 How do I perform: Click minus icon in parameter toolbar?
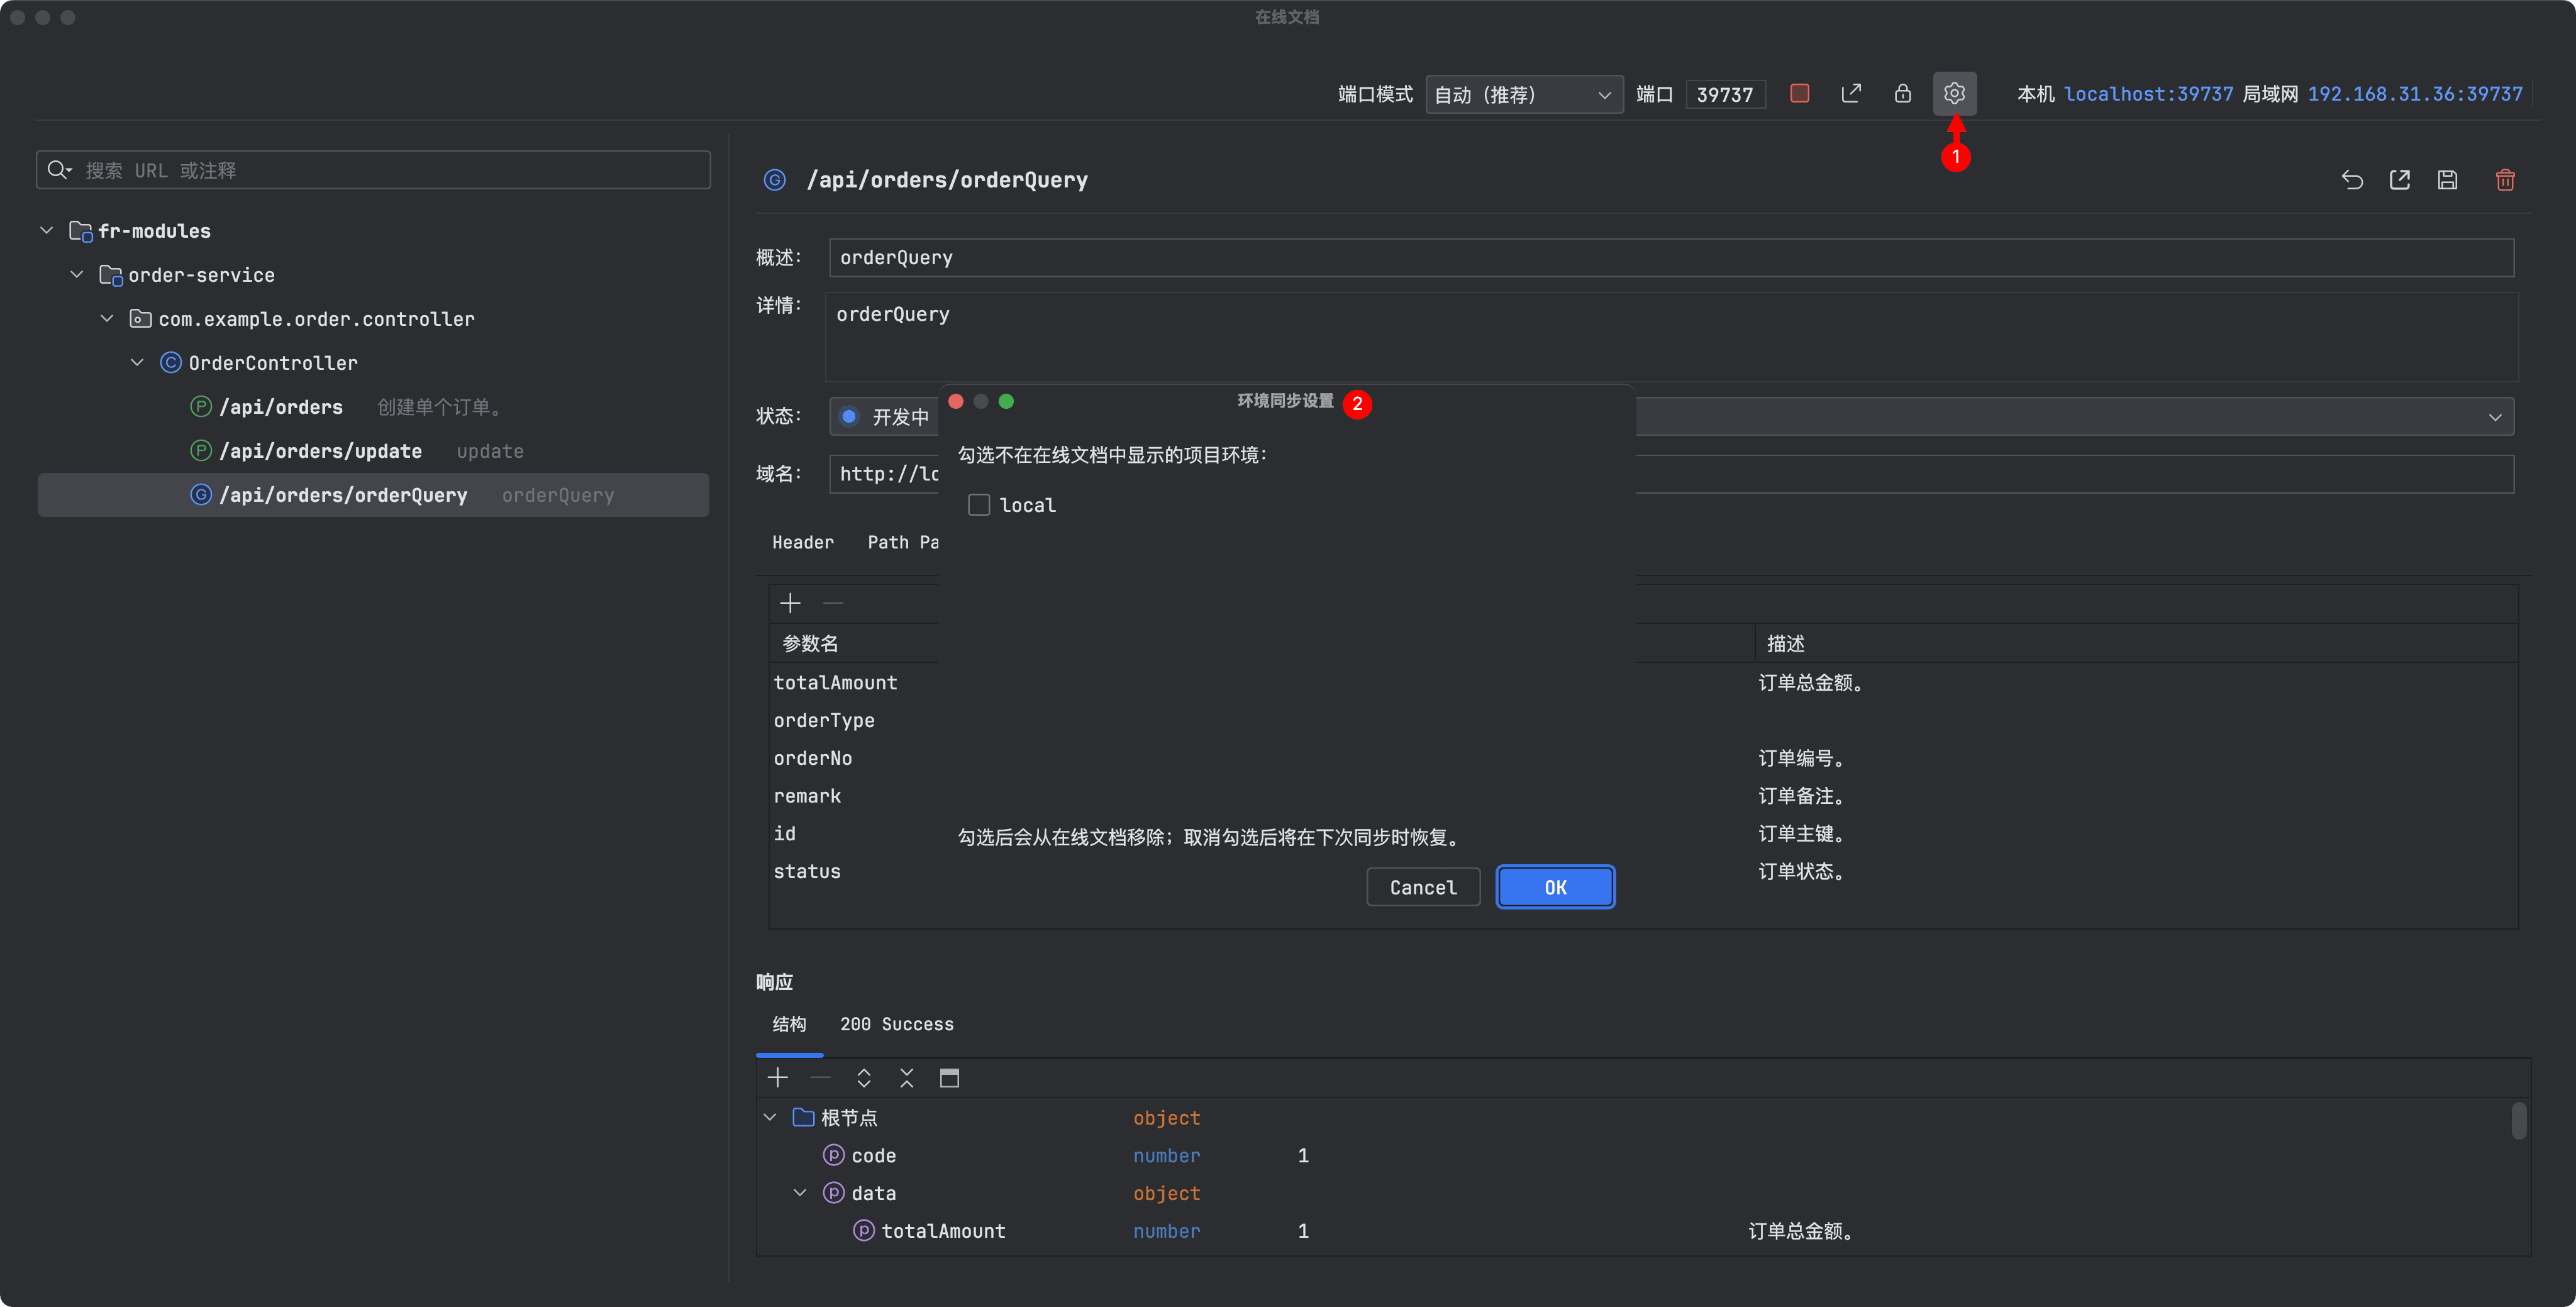tap(832, 603)
